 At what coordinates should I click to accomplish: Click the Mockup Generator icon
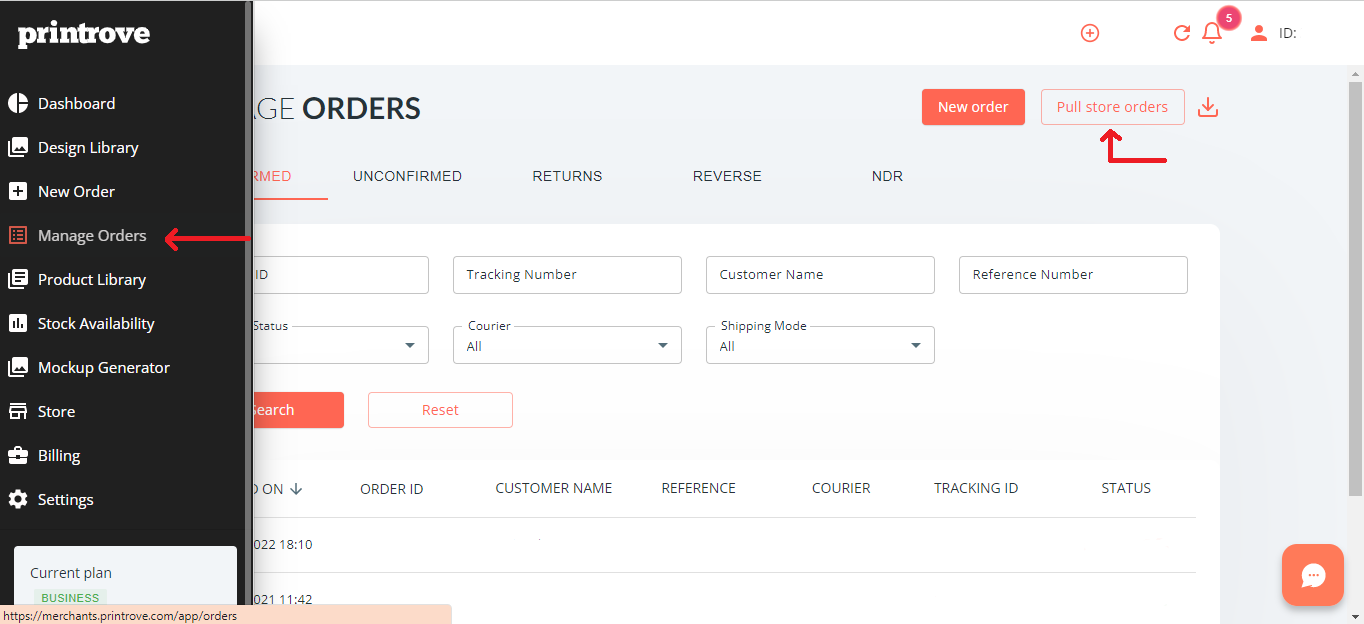click(x=18, y=367)
